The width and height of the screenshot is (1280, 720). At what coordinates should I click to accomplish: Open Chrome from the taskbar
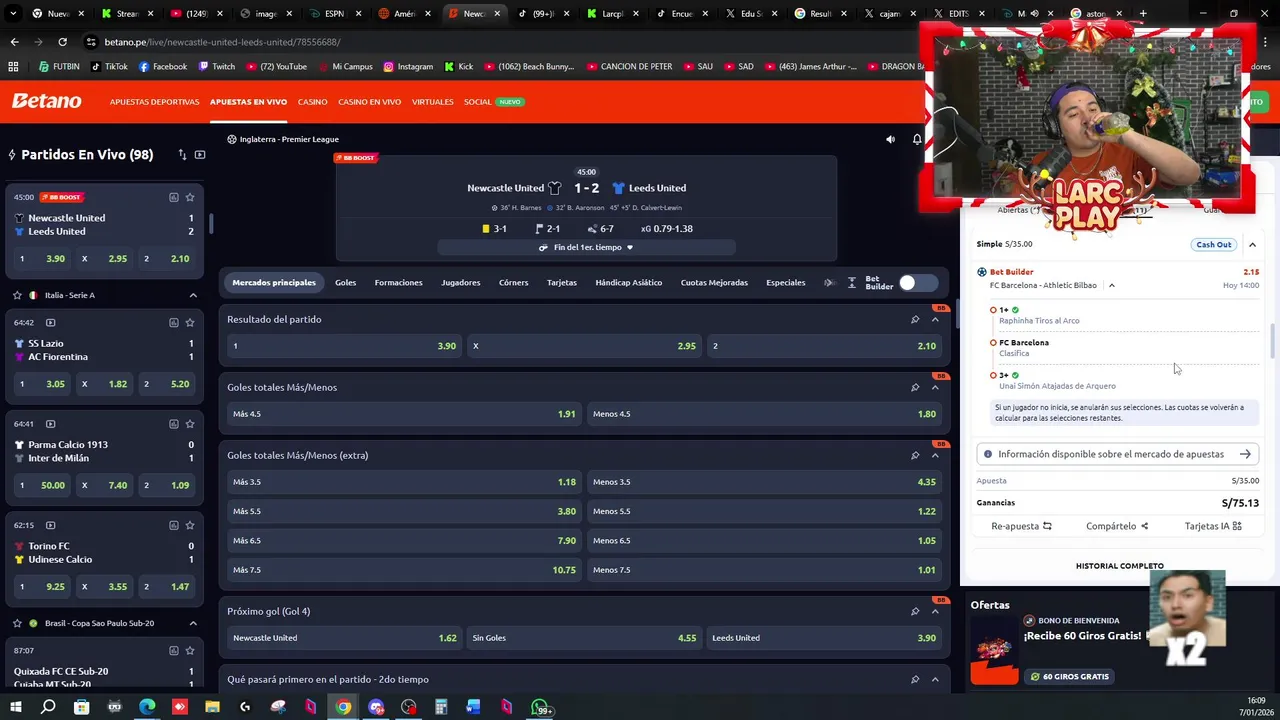tap(343, 707)
